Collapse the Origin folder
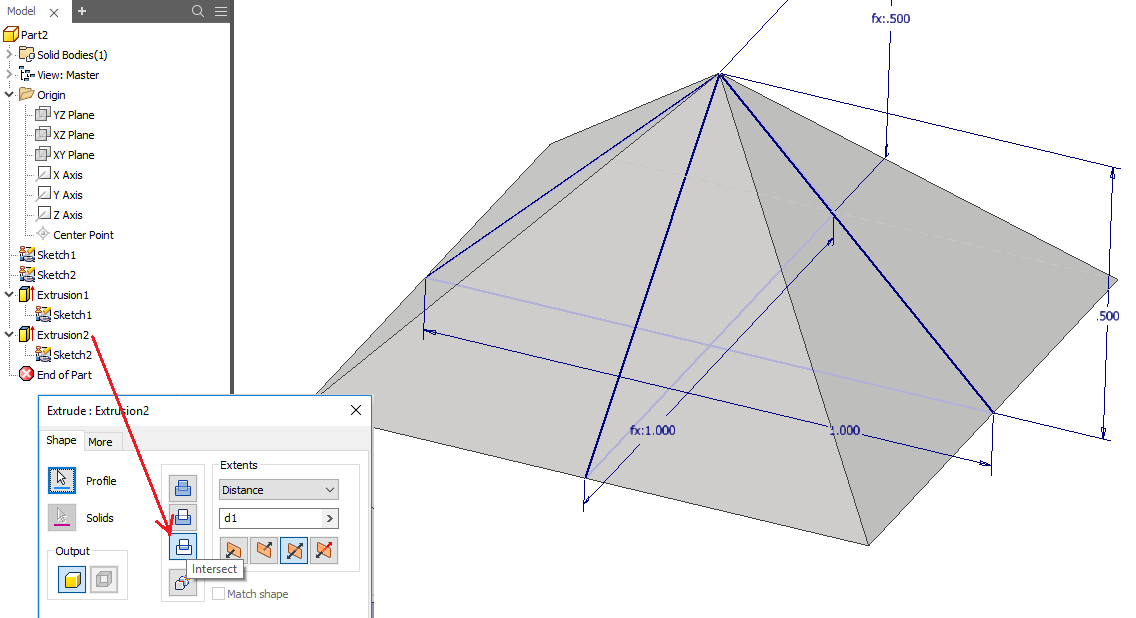This screenshot has height=618, width=1136. 9,94
